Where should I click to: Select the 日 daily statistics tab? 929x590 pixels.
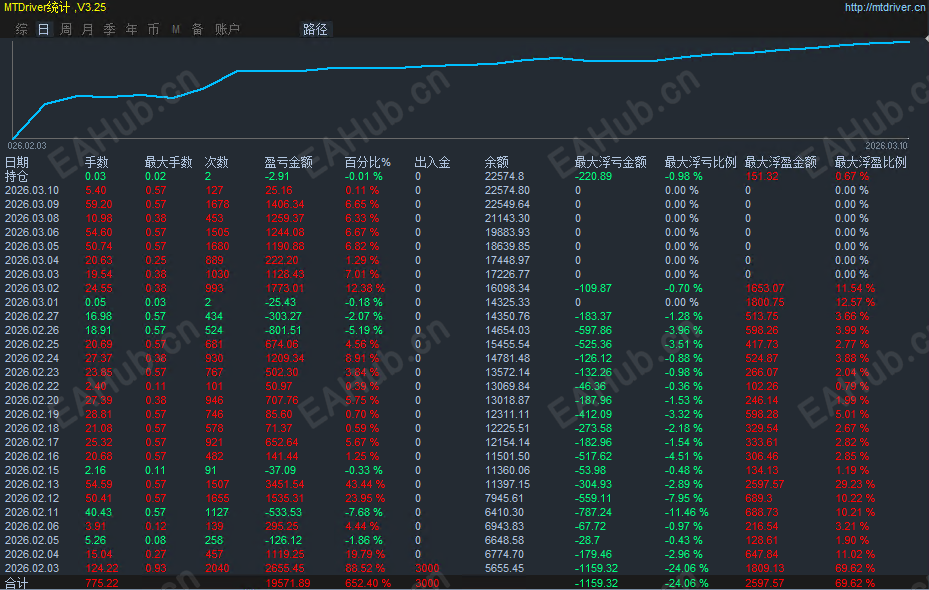[43, 29]
